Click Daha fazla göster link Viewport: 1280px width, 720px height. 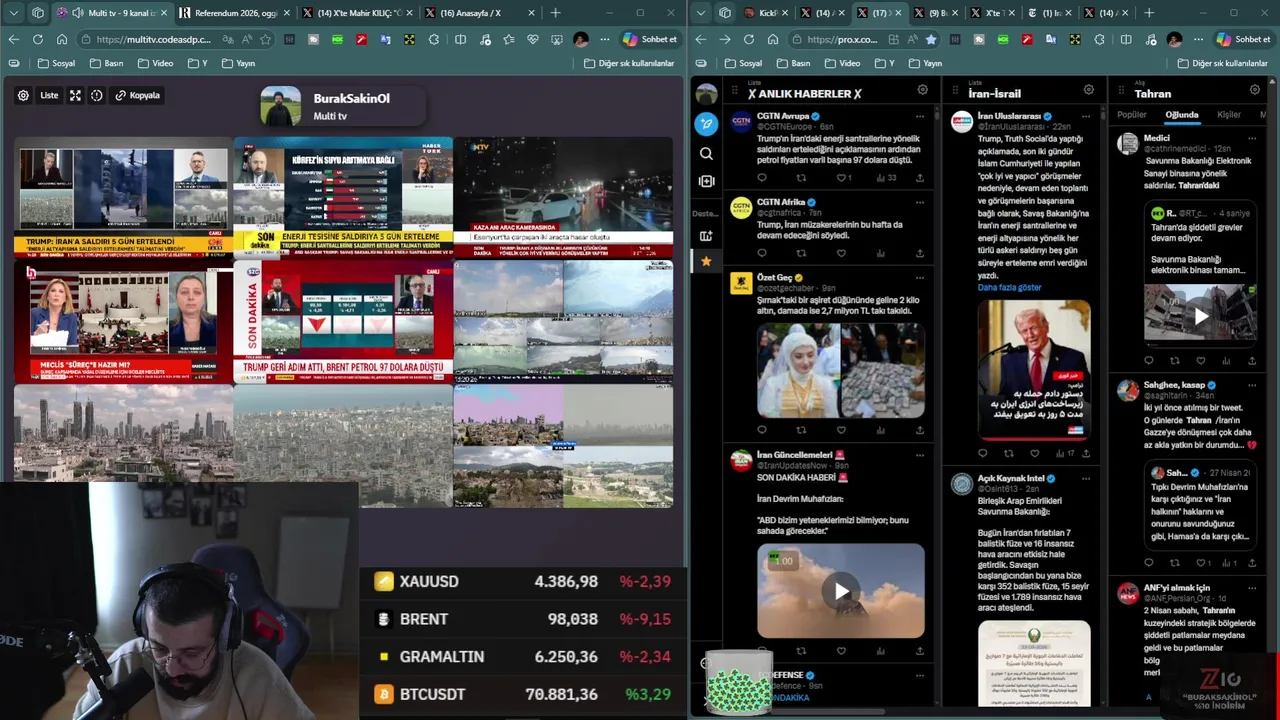pos(1009,287)
